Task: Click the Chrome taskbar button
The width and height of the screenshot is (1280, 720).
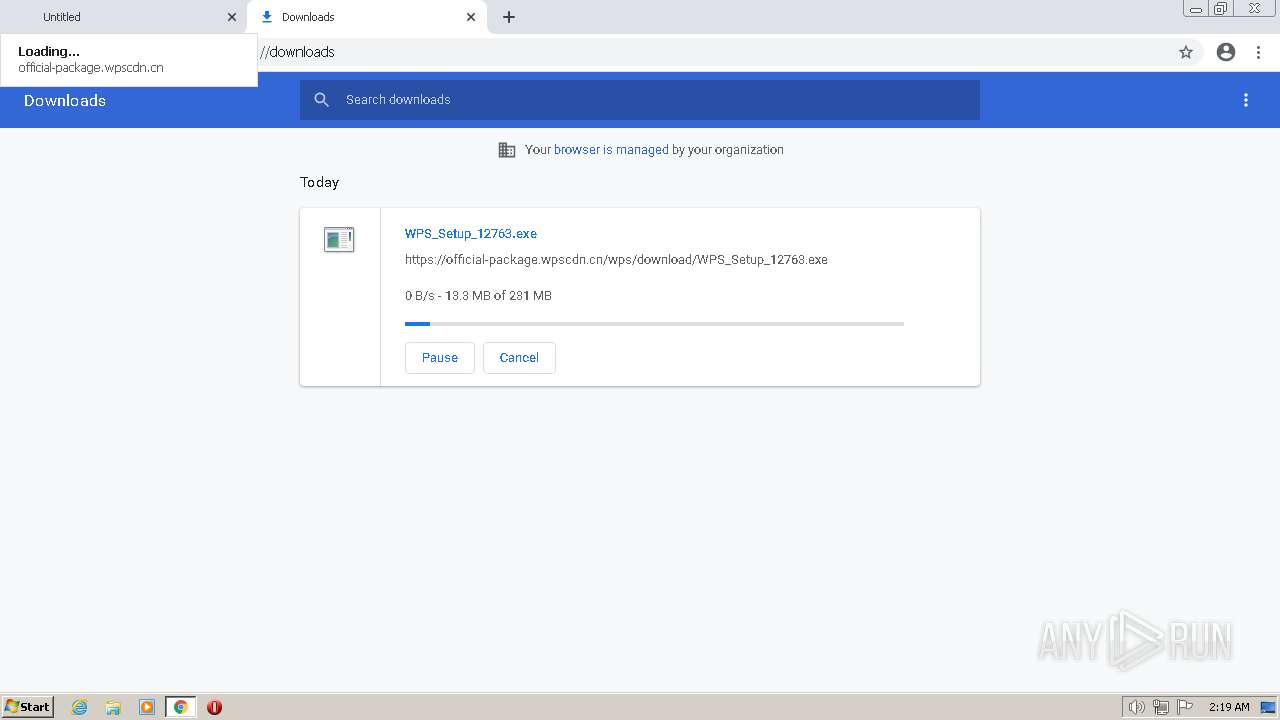Action: pyautogui.click(x=181, y=707)
